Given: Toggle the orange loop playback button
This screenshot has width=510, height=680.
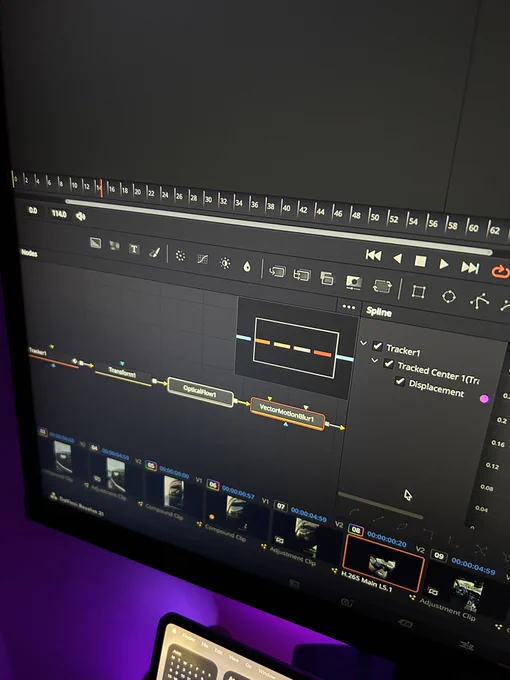Looking at the screenshot, I should point(500,271).
